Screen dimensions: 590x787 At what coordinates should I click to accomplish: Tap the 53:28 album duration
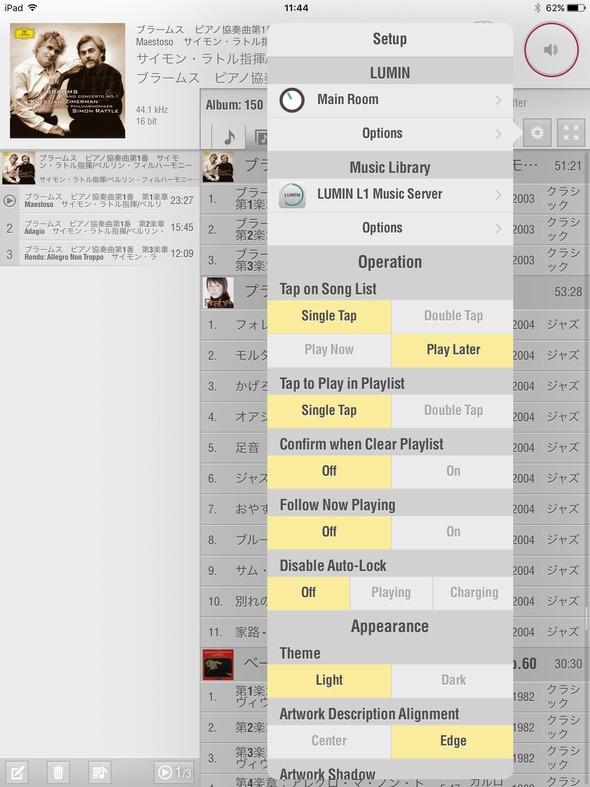coord(568,292)
